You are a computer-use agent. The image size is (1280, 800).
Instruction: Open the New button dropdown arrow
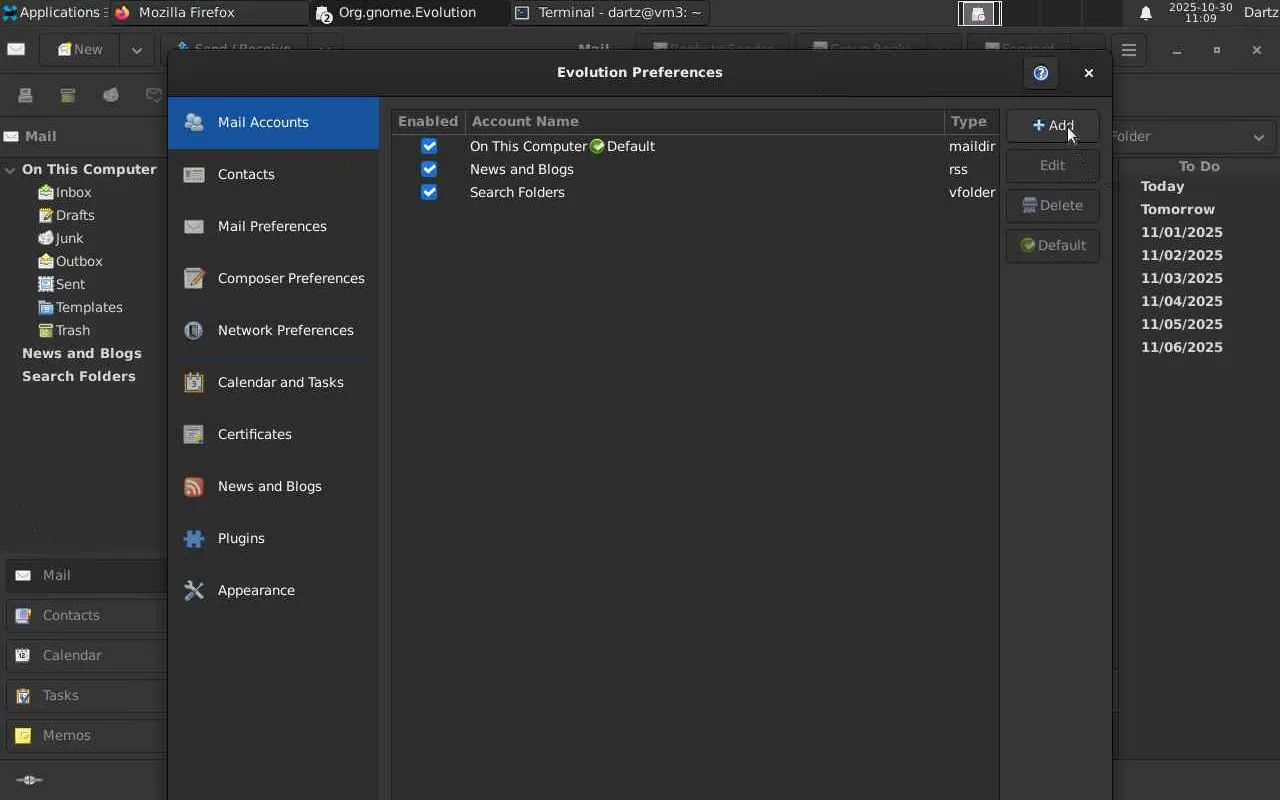click(x=136, y=50)
